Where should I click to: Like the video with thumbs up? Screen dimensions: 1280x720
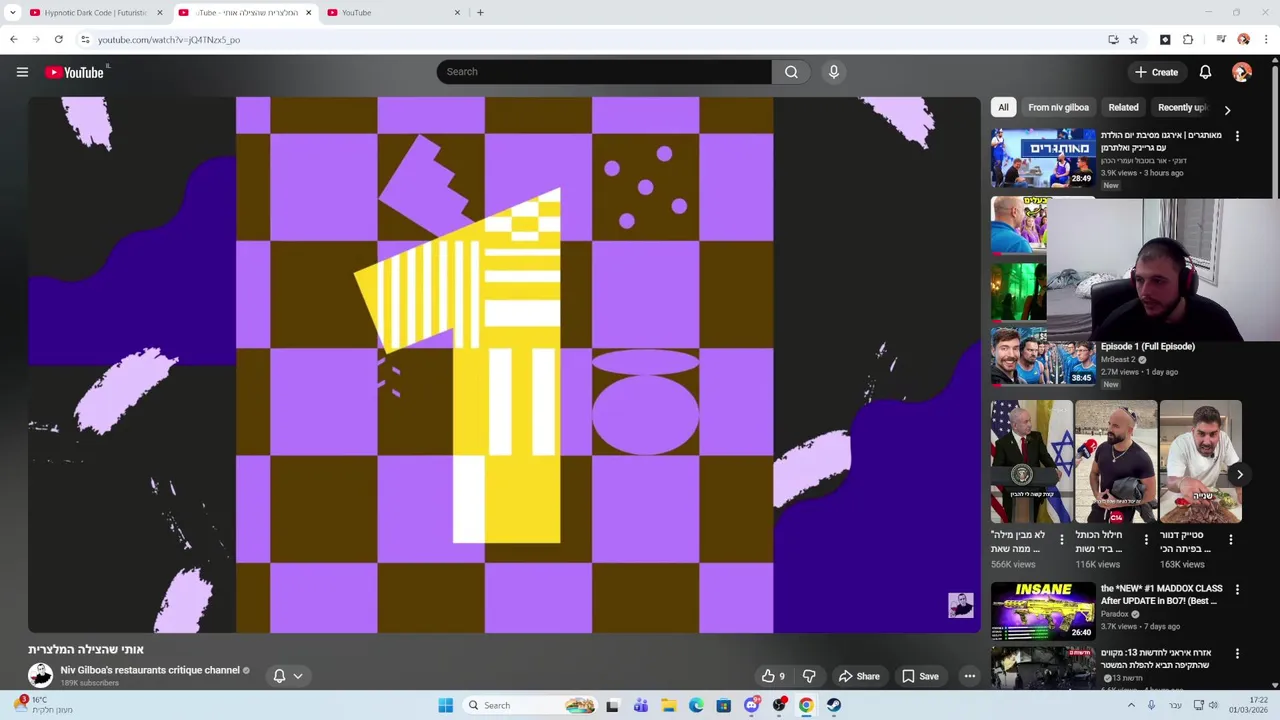click(x=773, y=676)
